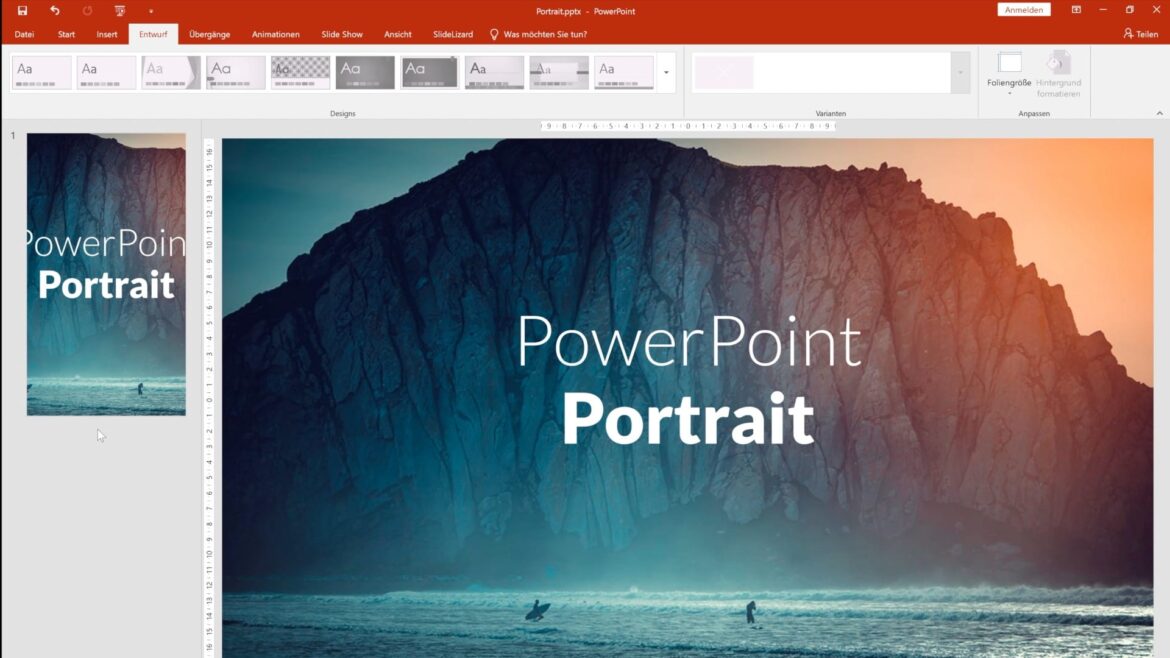This screenshot has width=1170, height=658.
Task: Click the ribbon display options icon
Action: pos(1076,10)
